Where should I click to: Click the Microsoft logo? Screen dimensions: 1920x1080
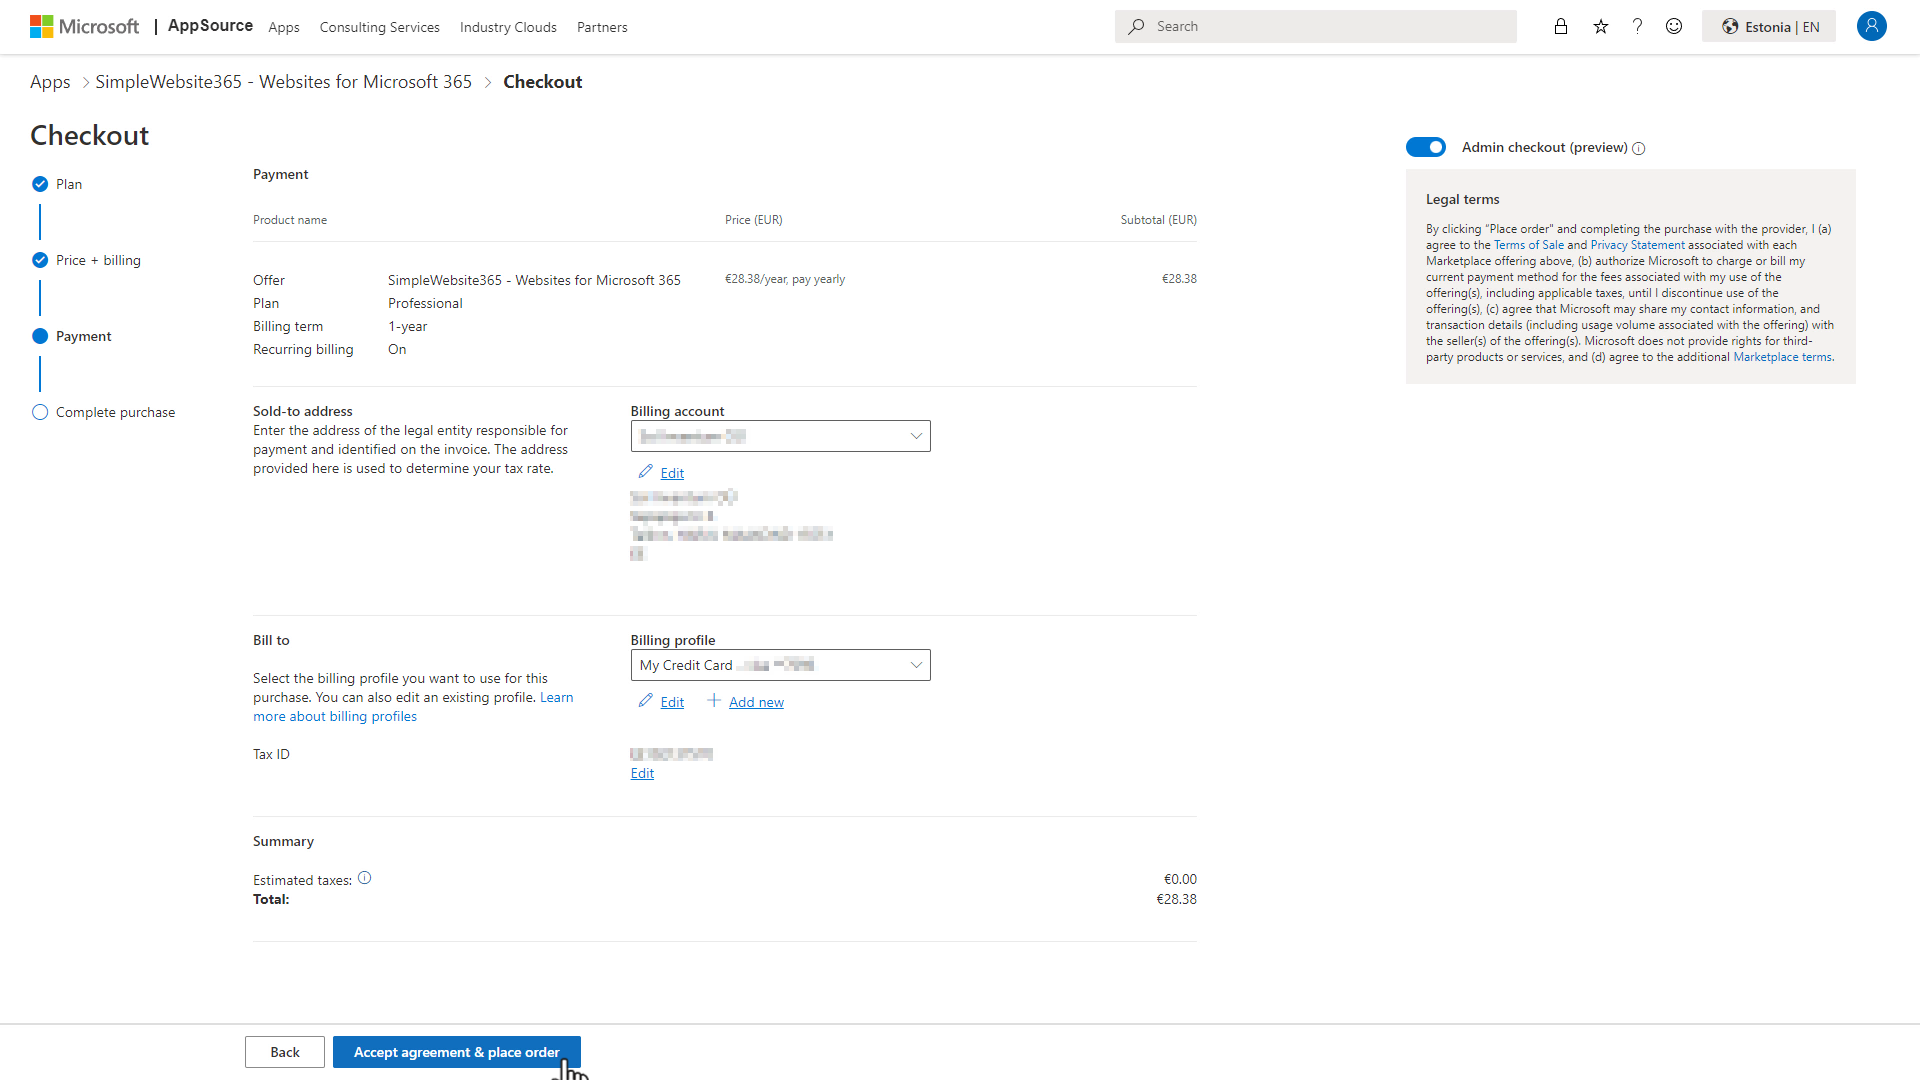[x=85, y=27]
